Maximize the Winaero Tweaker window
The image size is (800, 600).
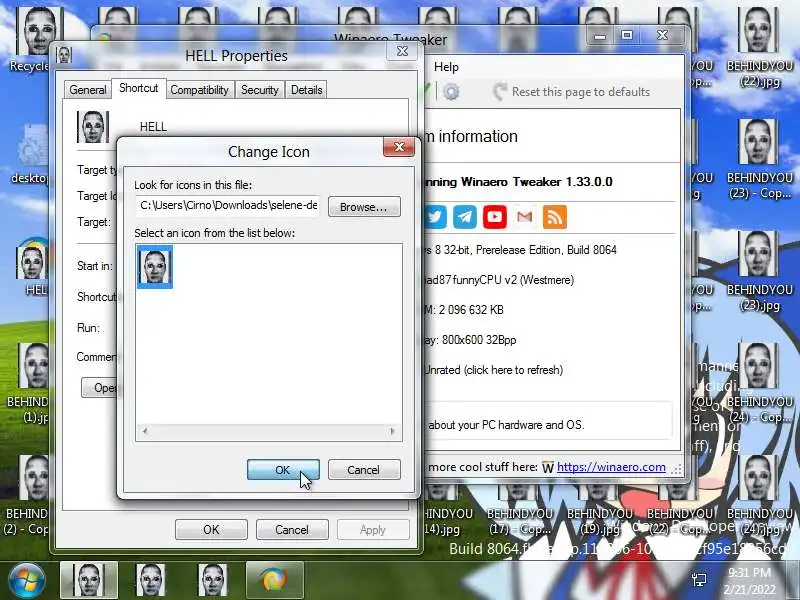click(x=627, y=36)
